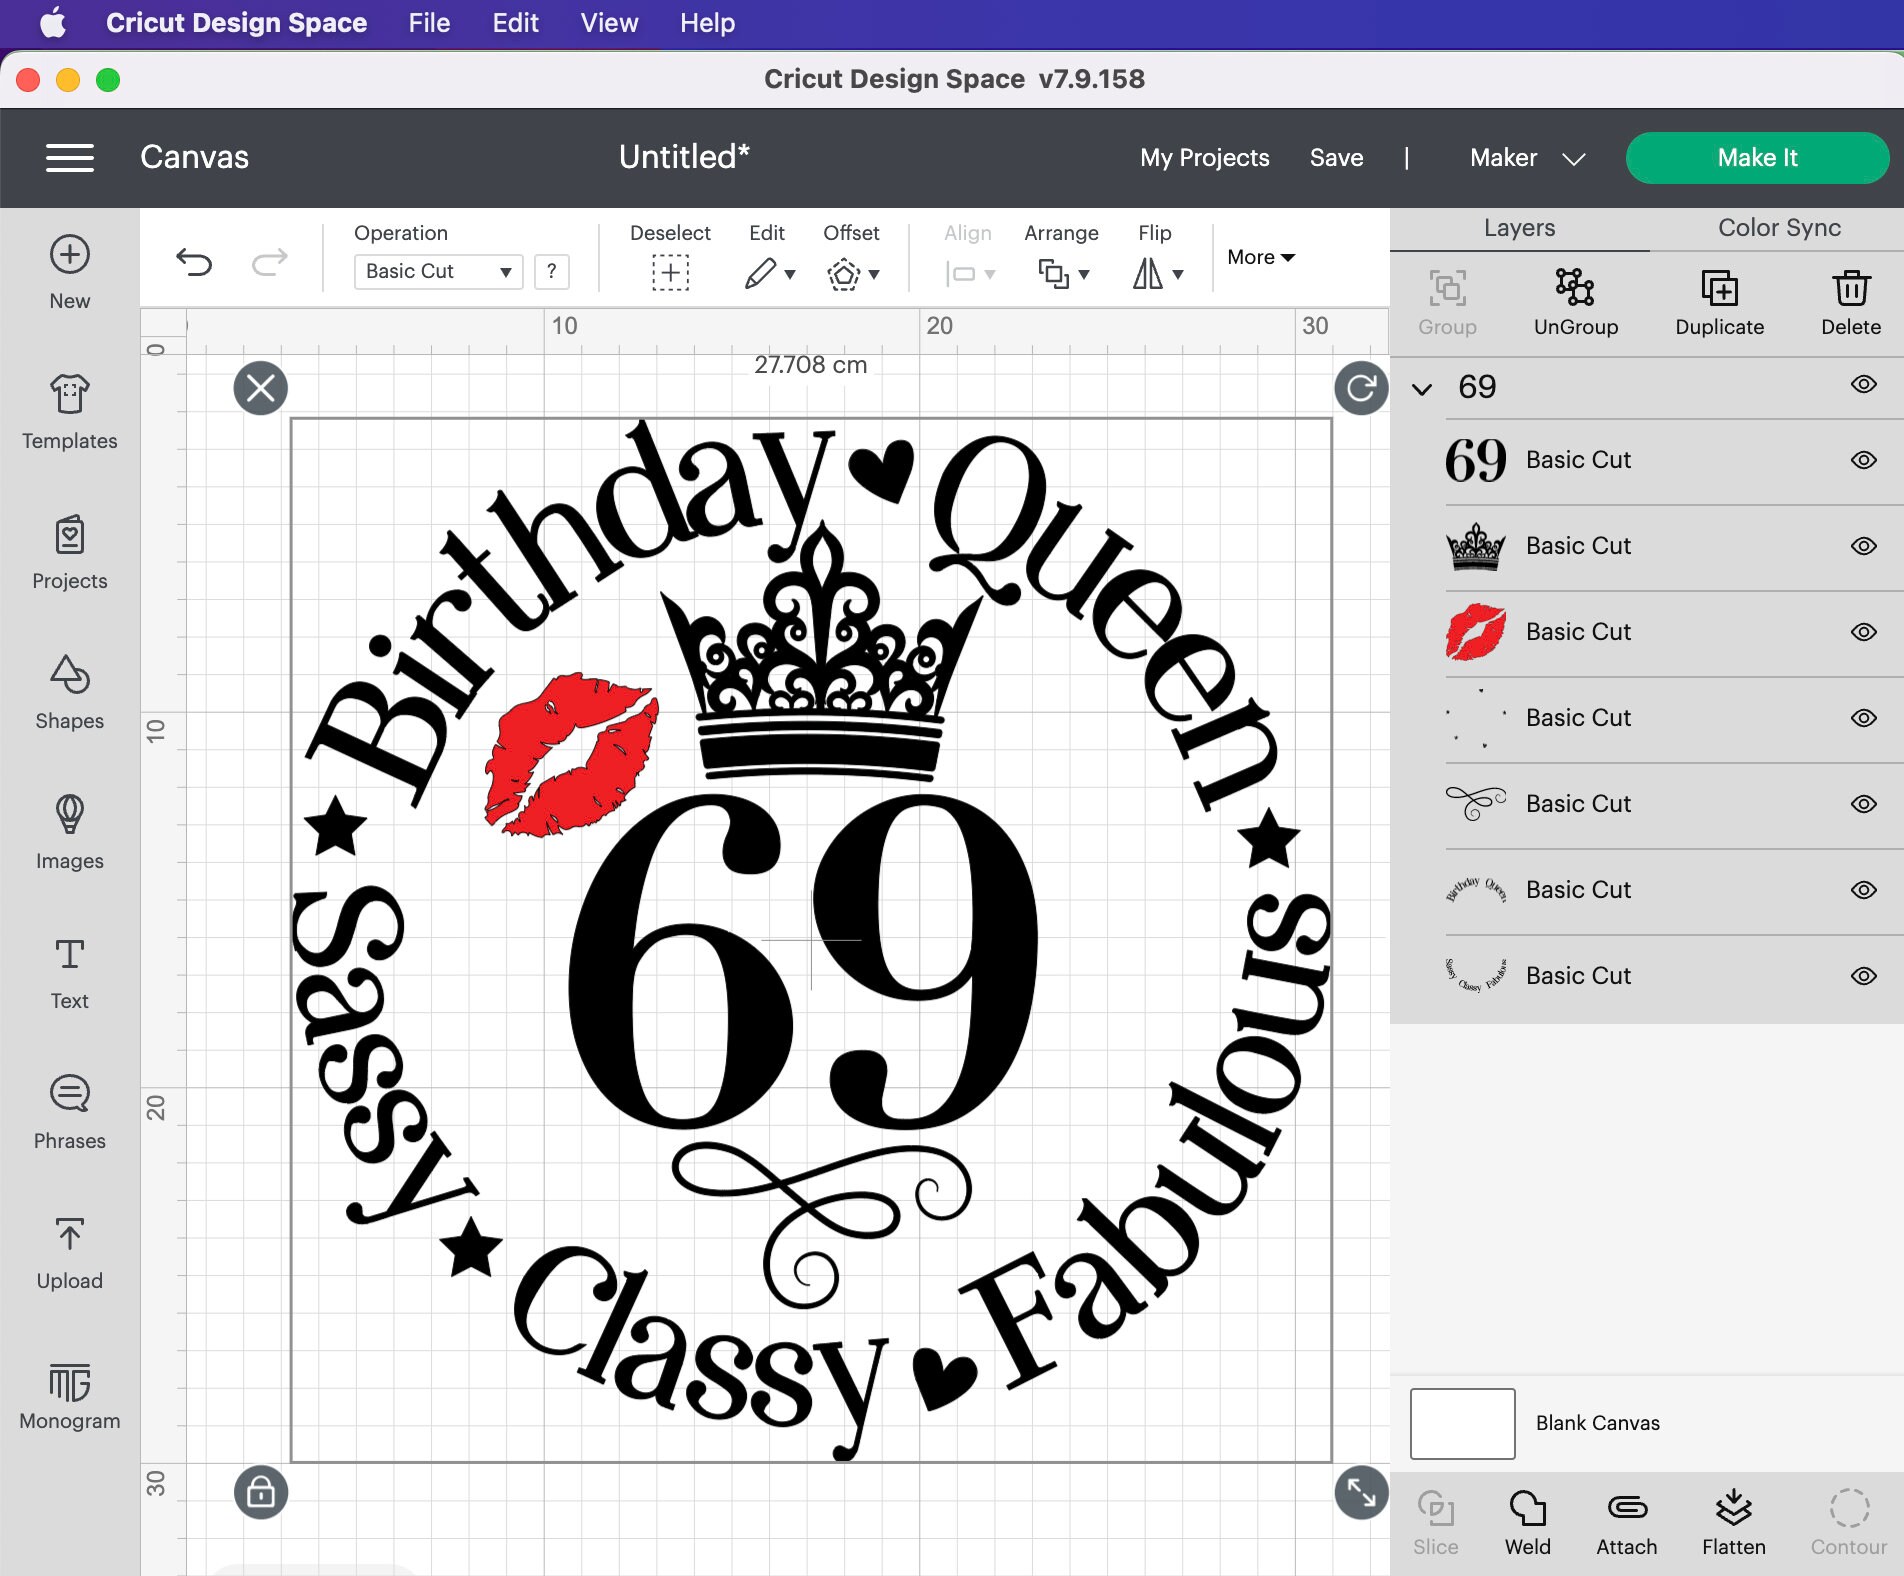Hide the 69 Basic Cut layer
This screenshot has height=1576, width=1904.
[1864, 460]
